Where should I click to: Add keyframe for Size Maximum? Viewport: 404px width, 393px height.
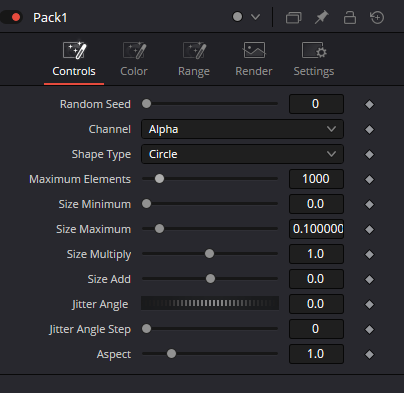[x=369, y=229]
